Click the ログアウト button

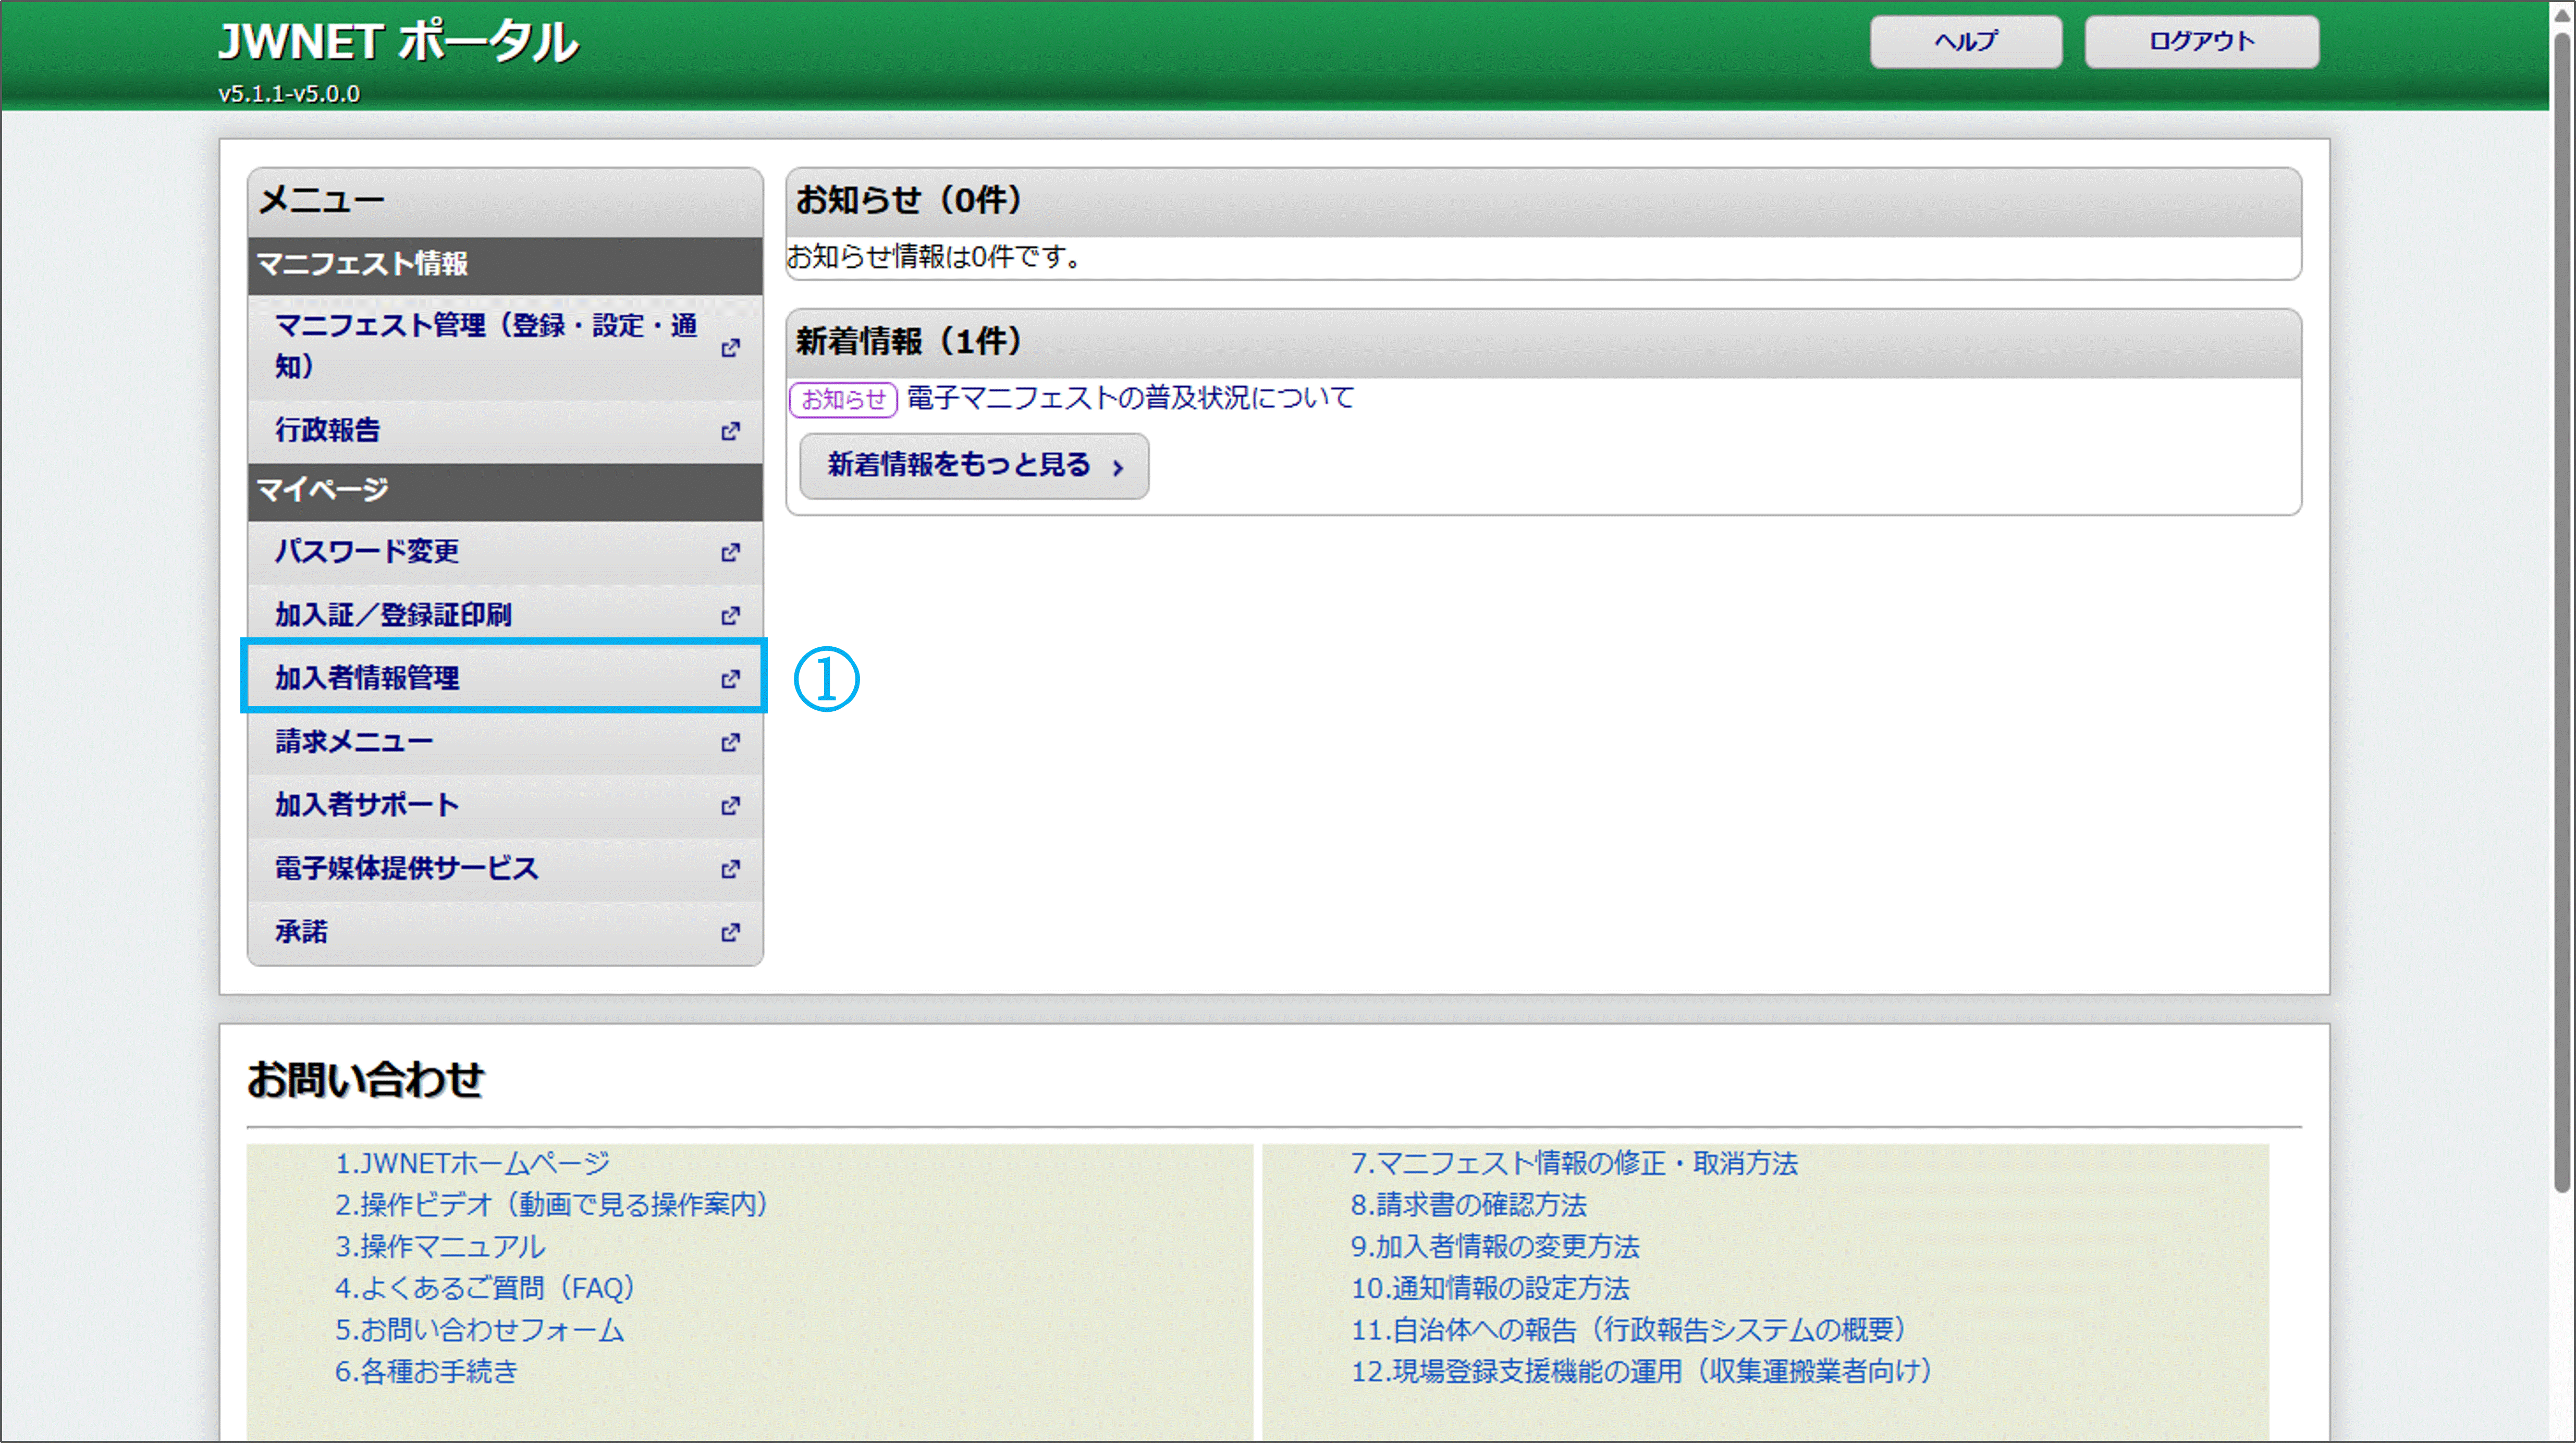click(2201, 42)
